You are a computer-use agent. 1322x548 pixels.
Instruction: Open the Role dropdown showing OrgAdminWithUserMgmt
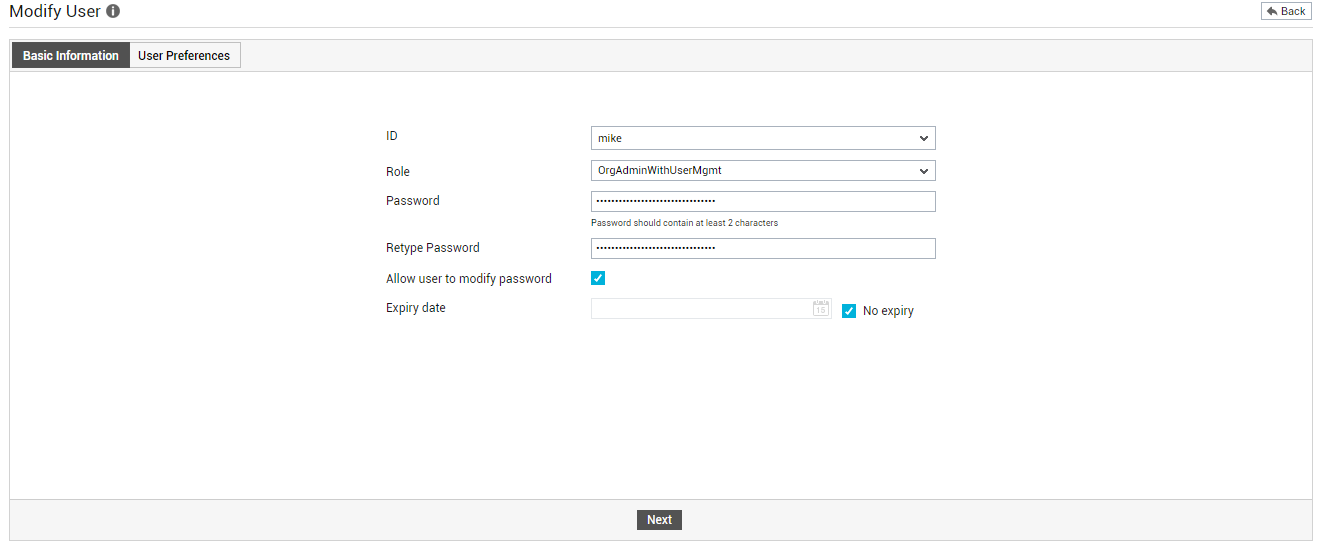coord(763,170)
